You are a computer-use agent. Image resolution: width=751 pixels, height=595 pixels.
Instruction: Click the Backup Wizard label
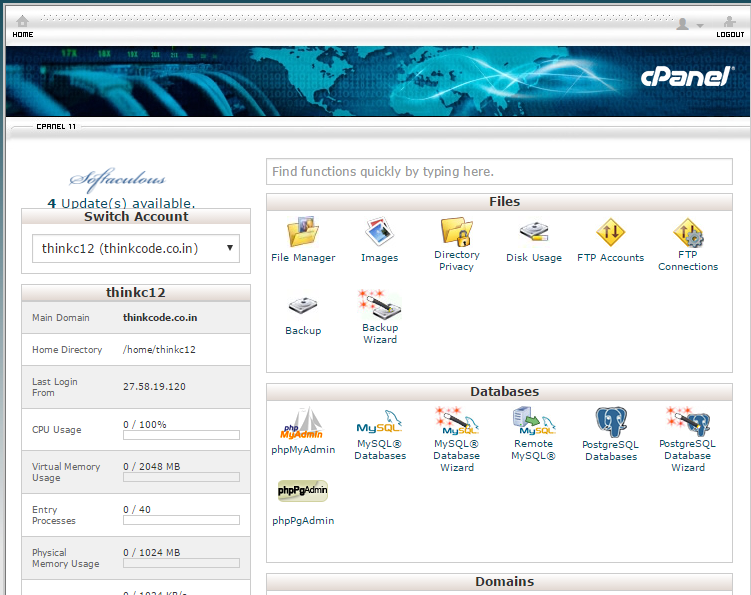[380, 333]
